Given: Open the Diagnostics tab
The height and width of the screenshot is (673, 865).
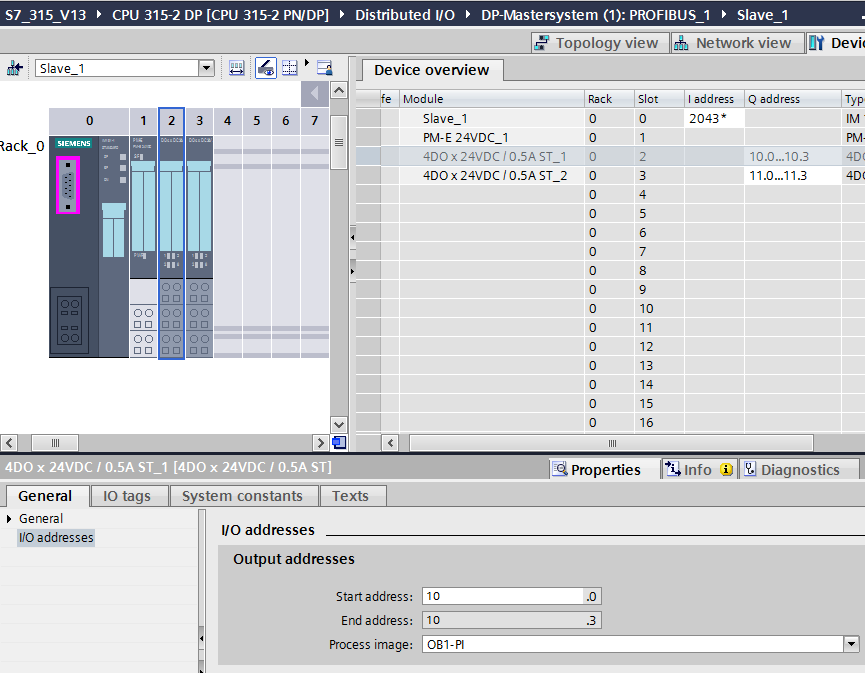Looking at the screenshot, I should [x=798, y=469].
